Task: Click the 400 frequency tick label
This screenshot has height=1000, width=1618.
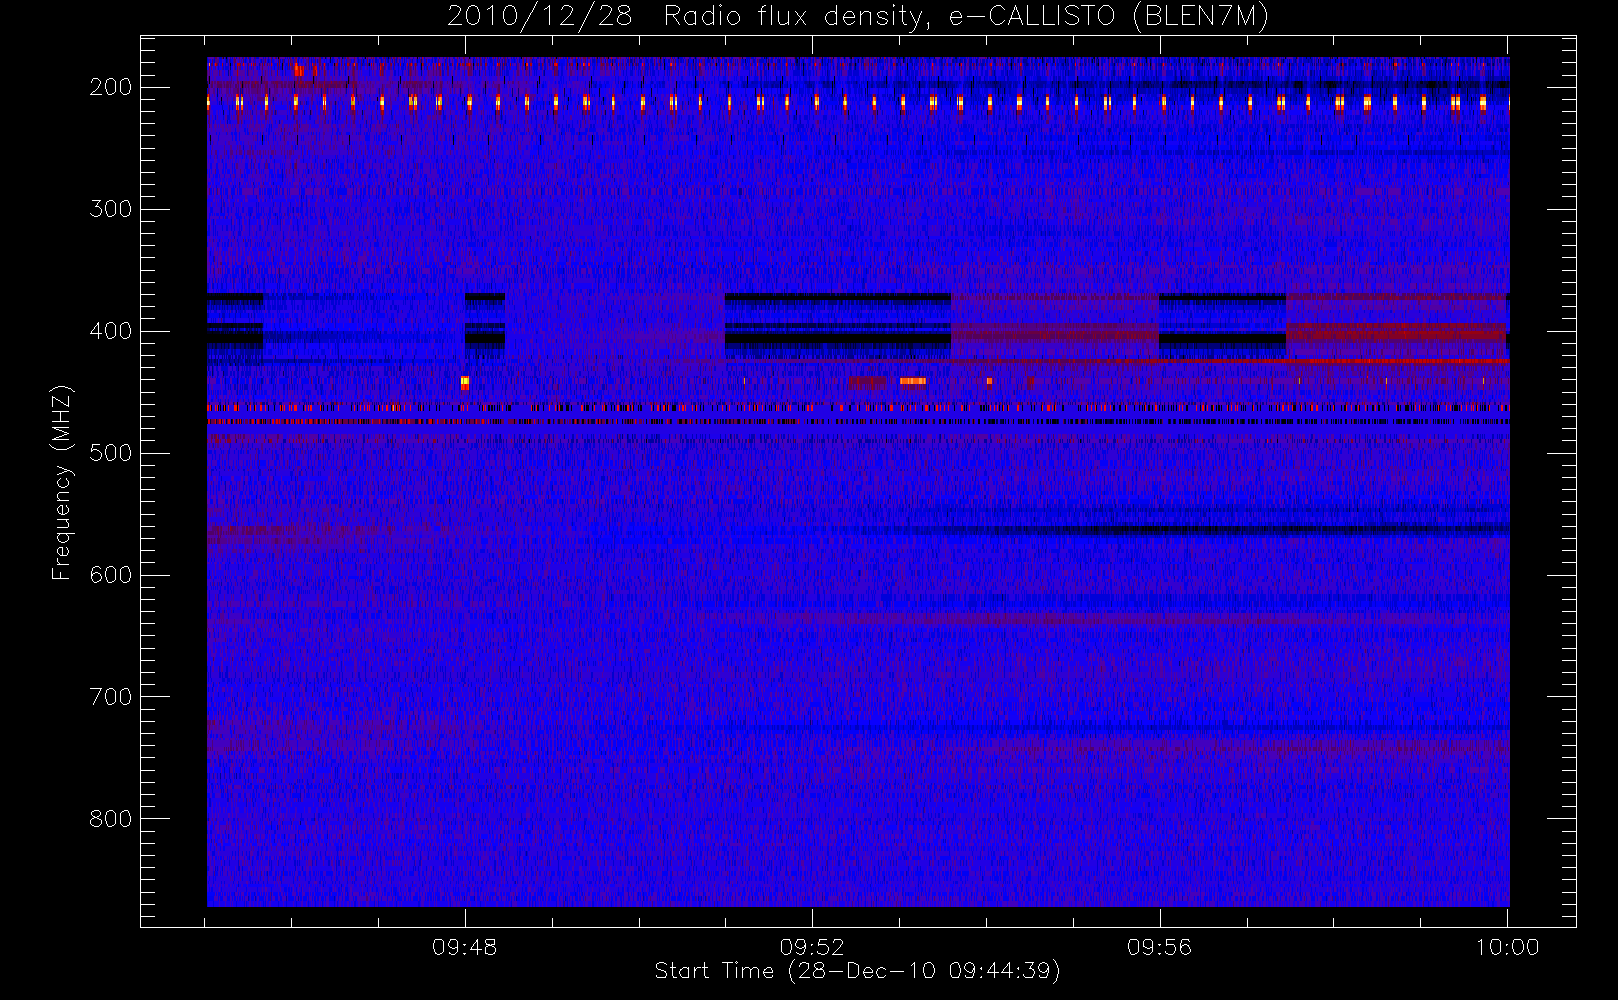Action: point(111,331)
